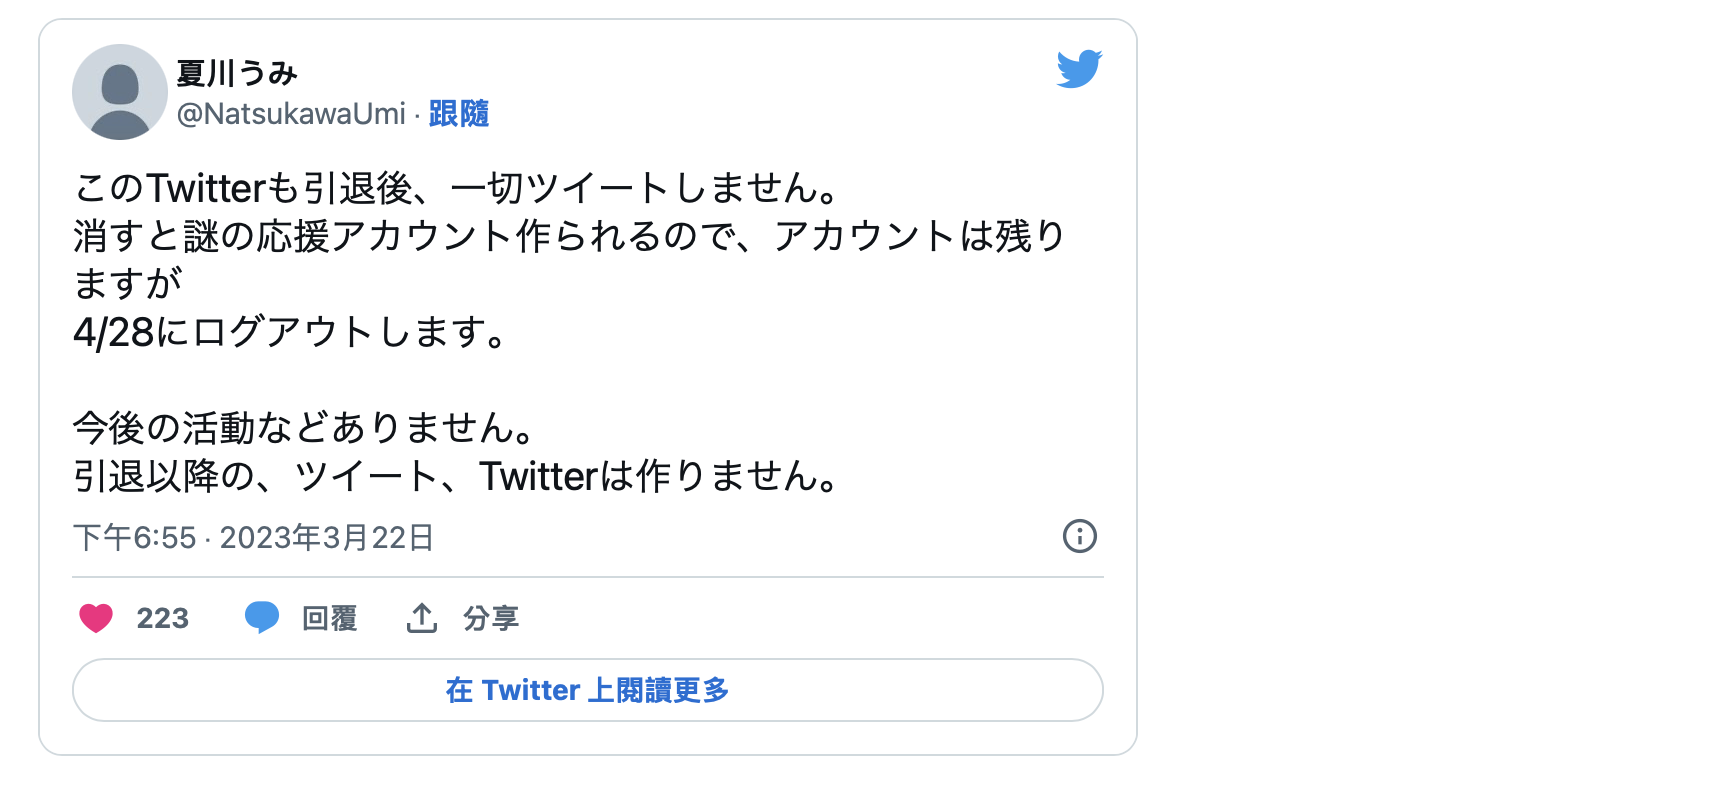1722x794 pixels.
Task: Click the tweet's last line about 引退以降
Action: tap(457, 476)
